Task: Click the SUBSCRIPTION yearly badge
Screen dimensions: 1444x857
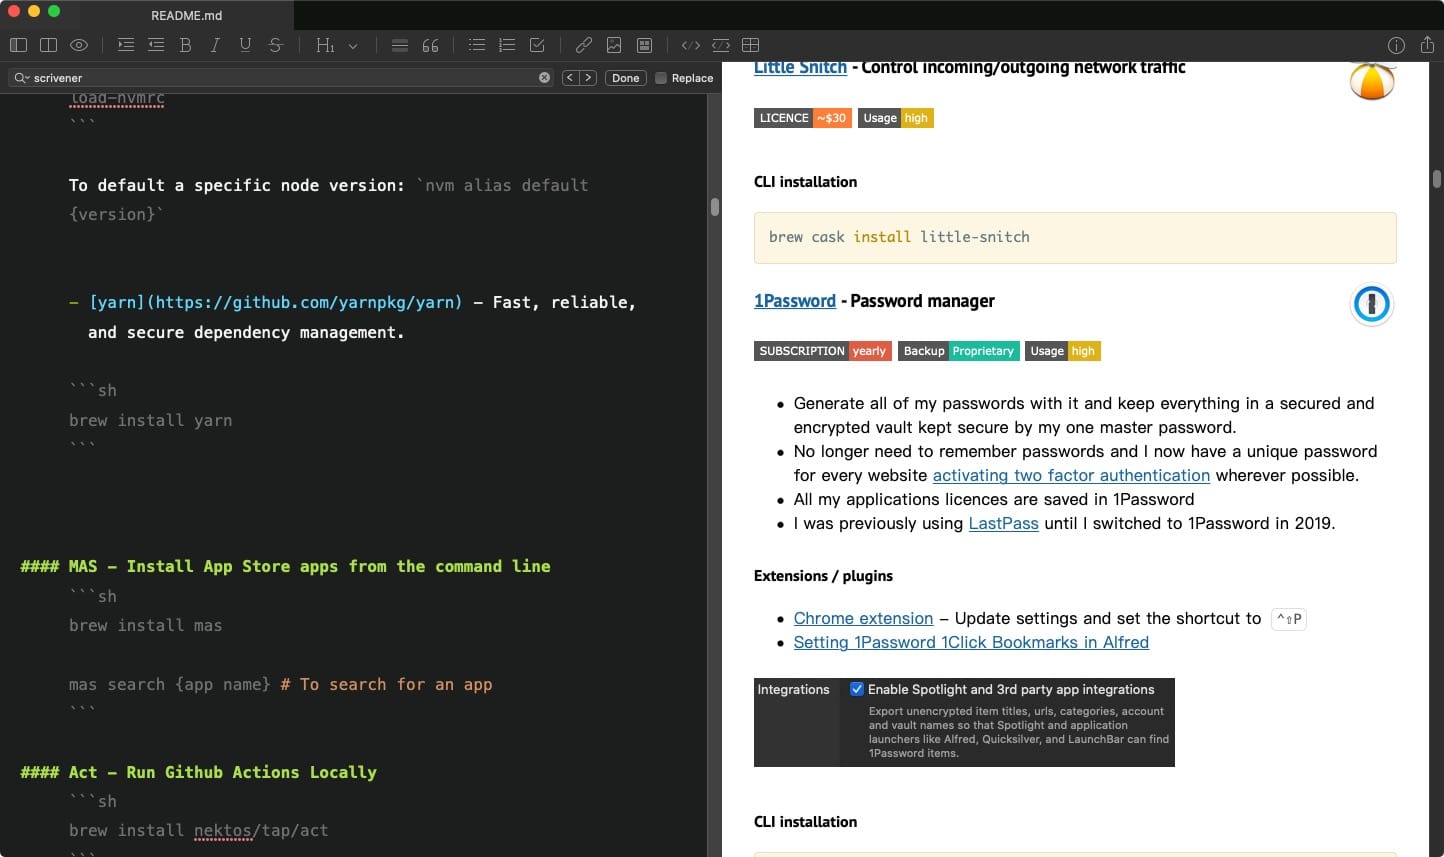Action: [823, 351]
